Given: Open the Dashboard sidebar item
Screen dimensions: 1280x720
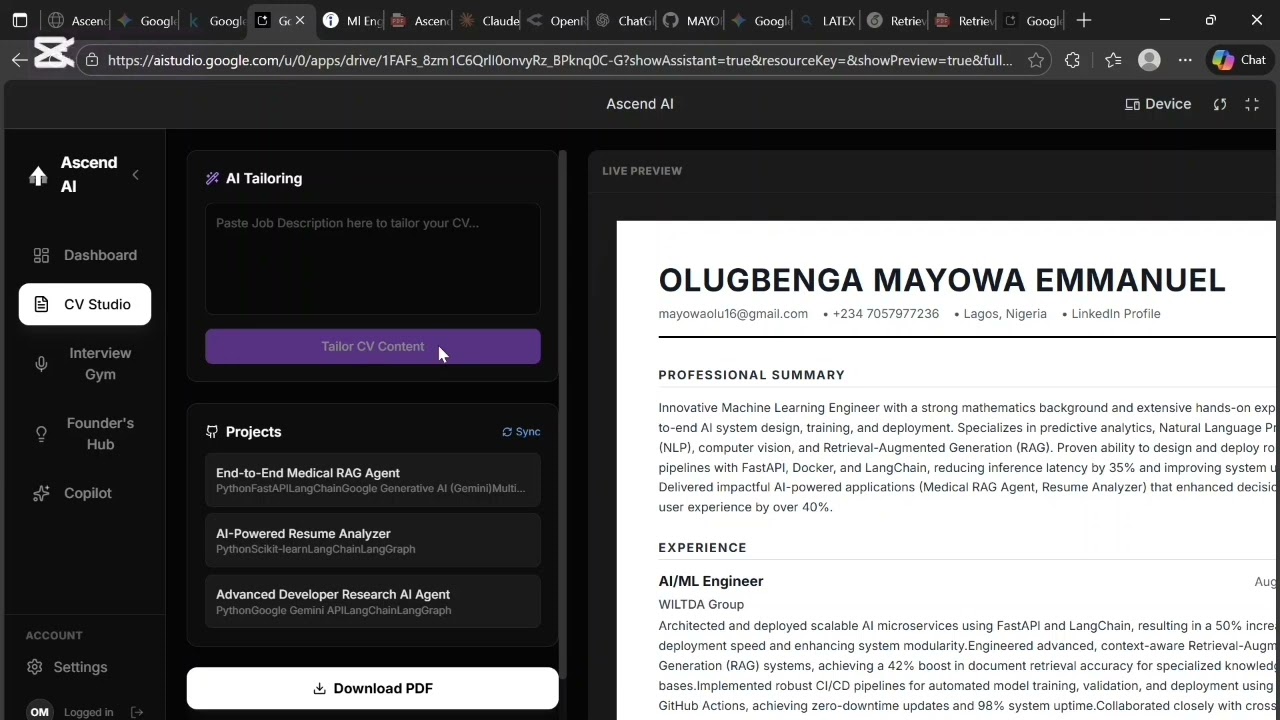Looking at the screenshot, I should click(x=85, y=255).
